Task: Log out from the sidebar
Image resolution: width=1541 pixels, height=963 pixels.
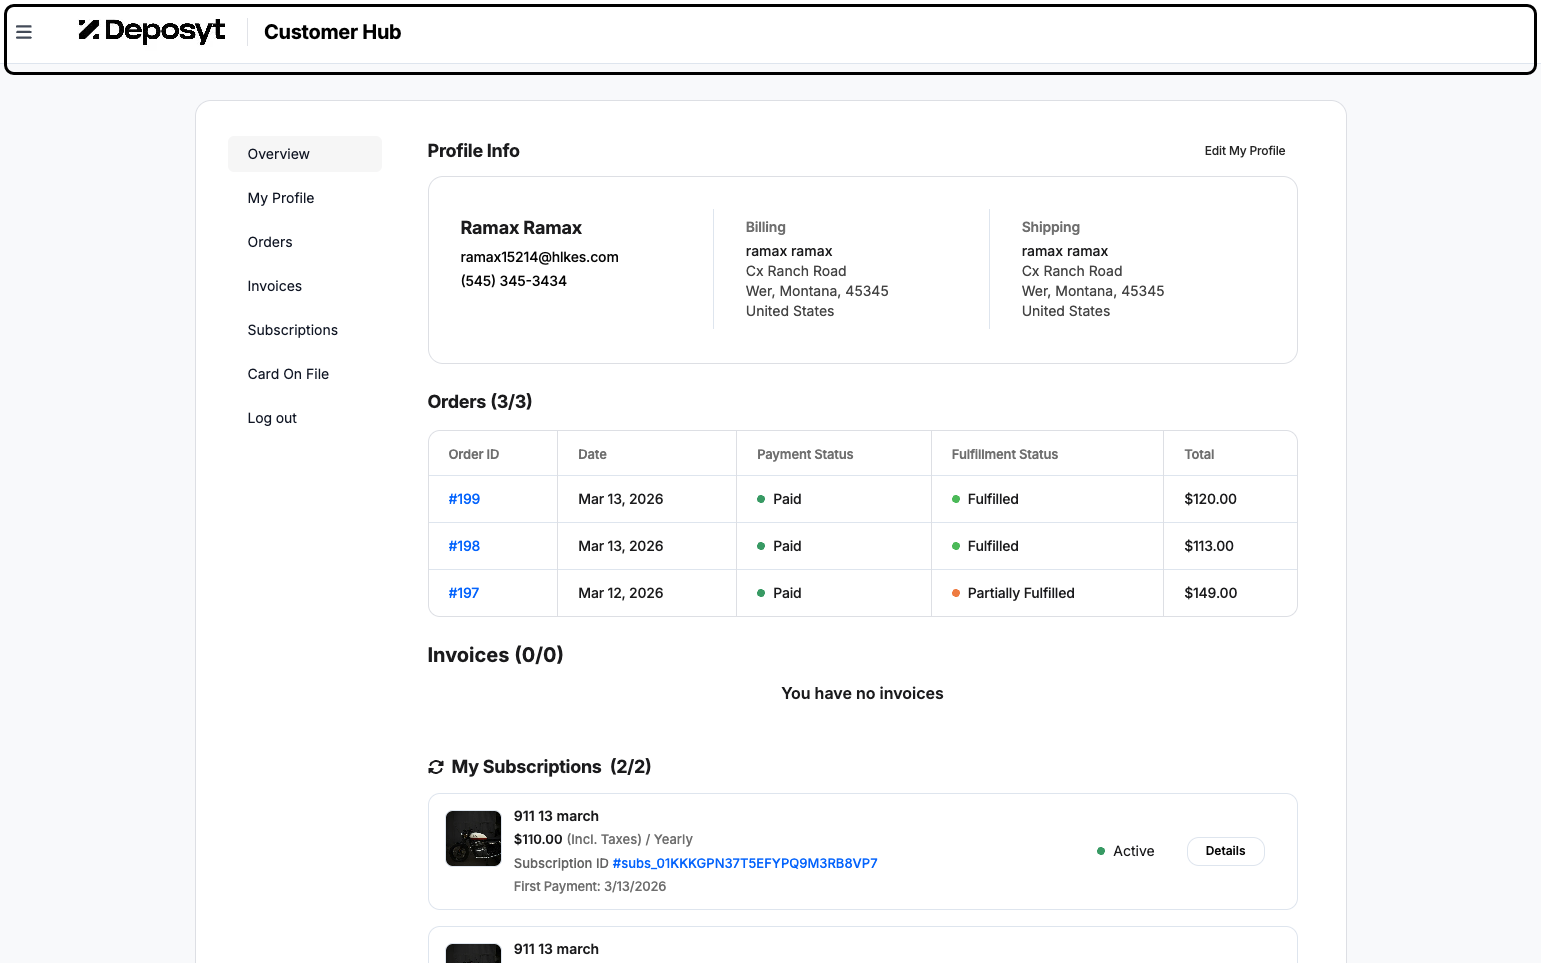Action: (305, 418)
